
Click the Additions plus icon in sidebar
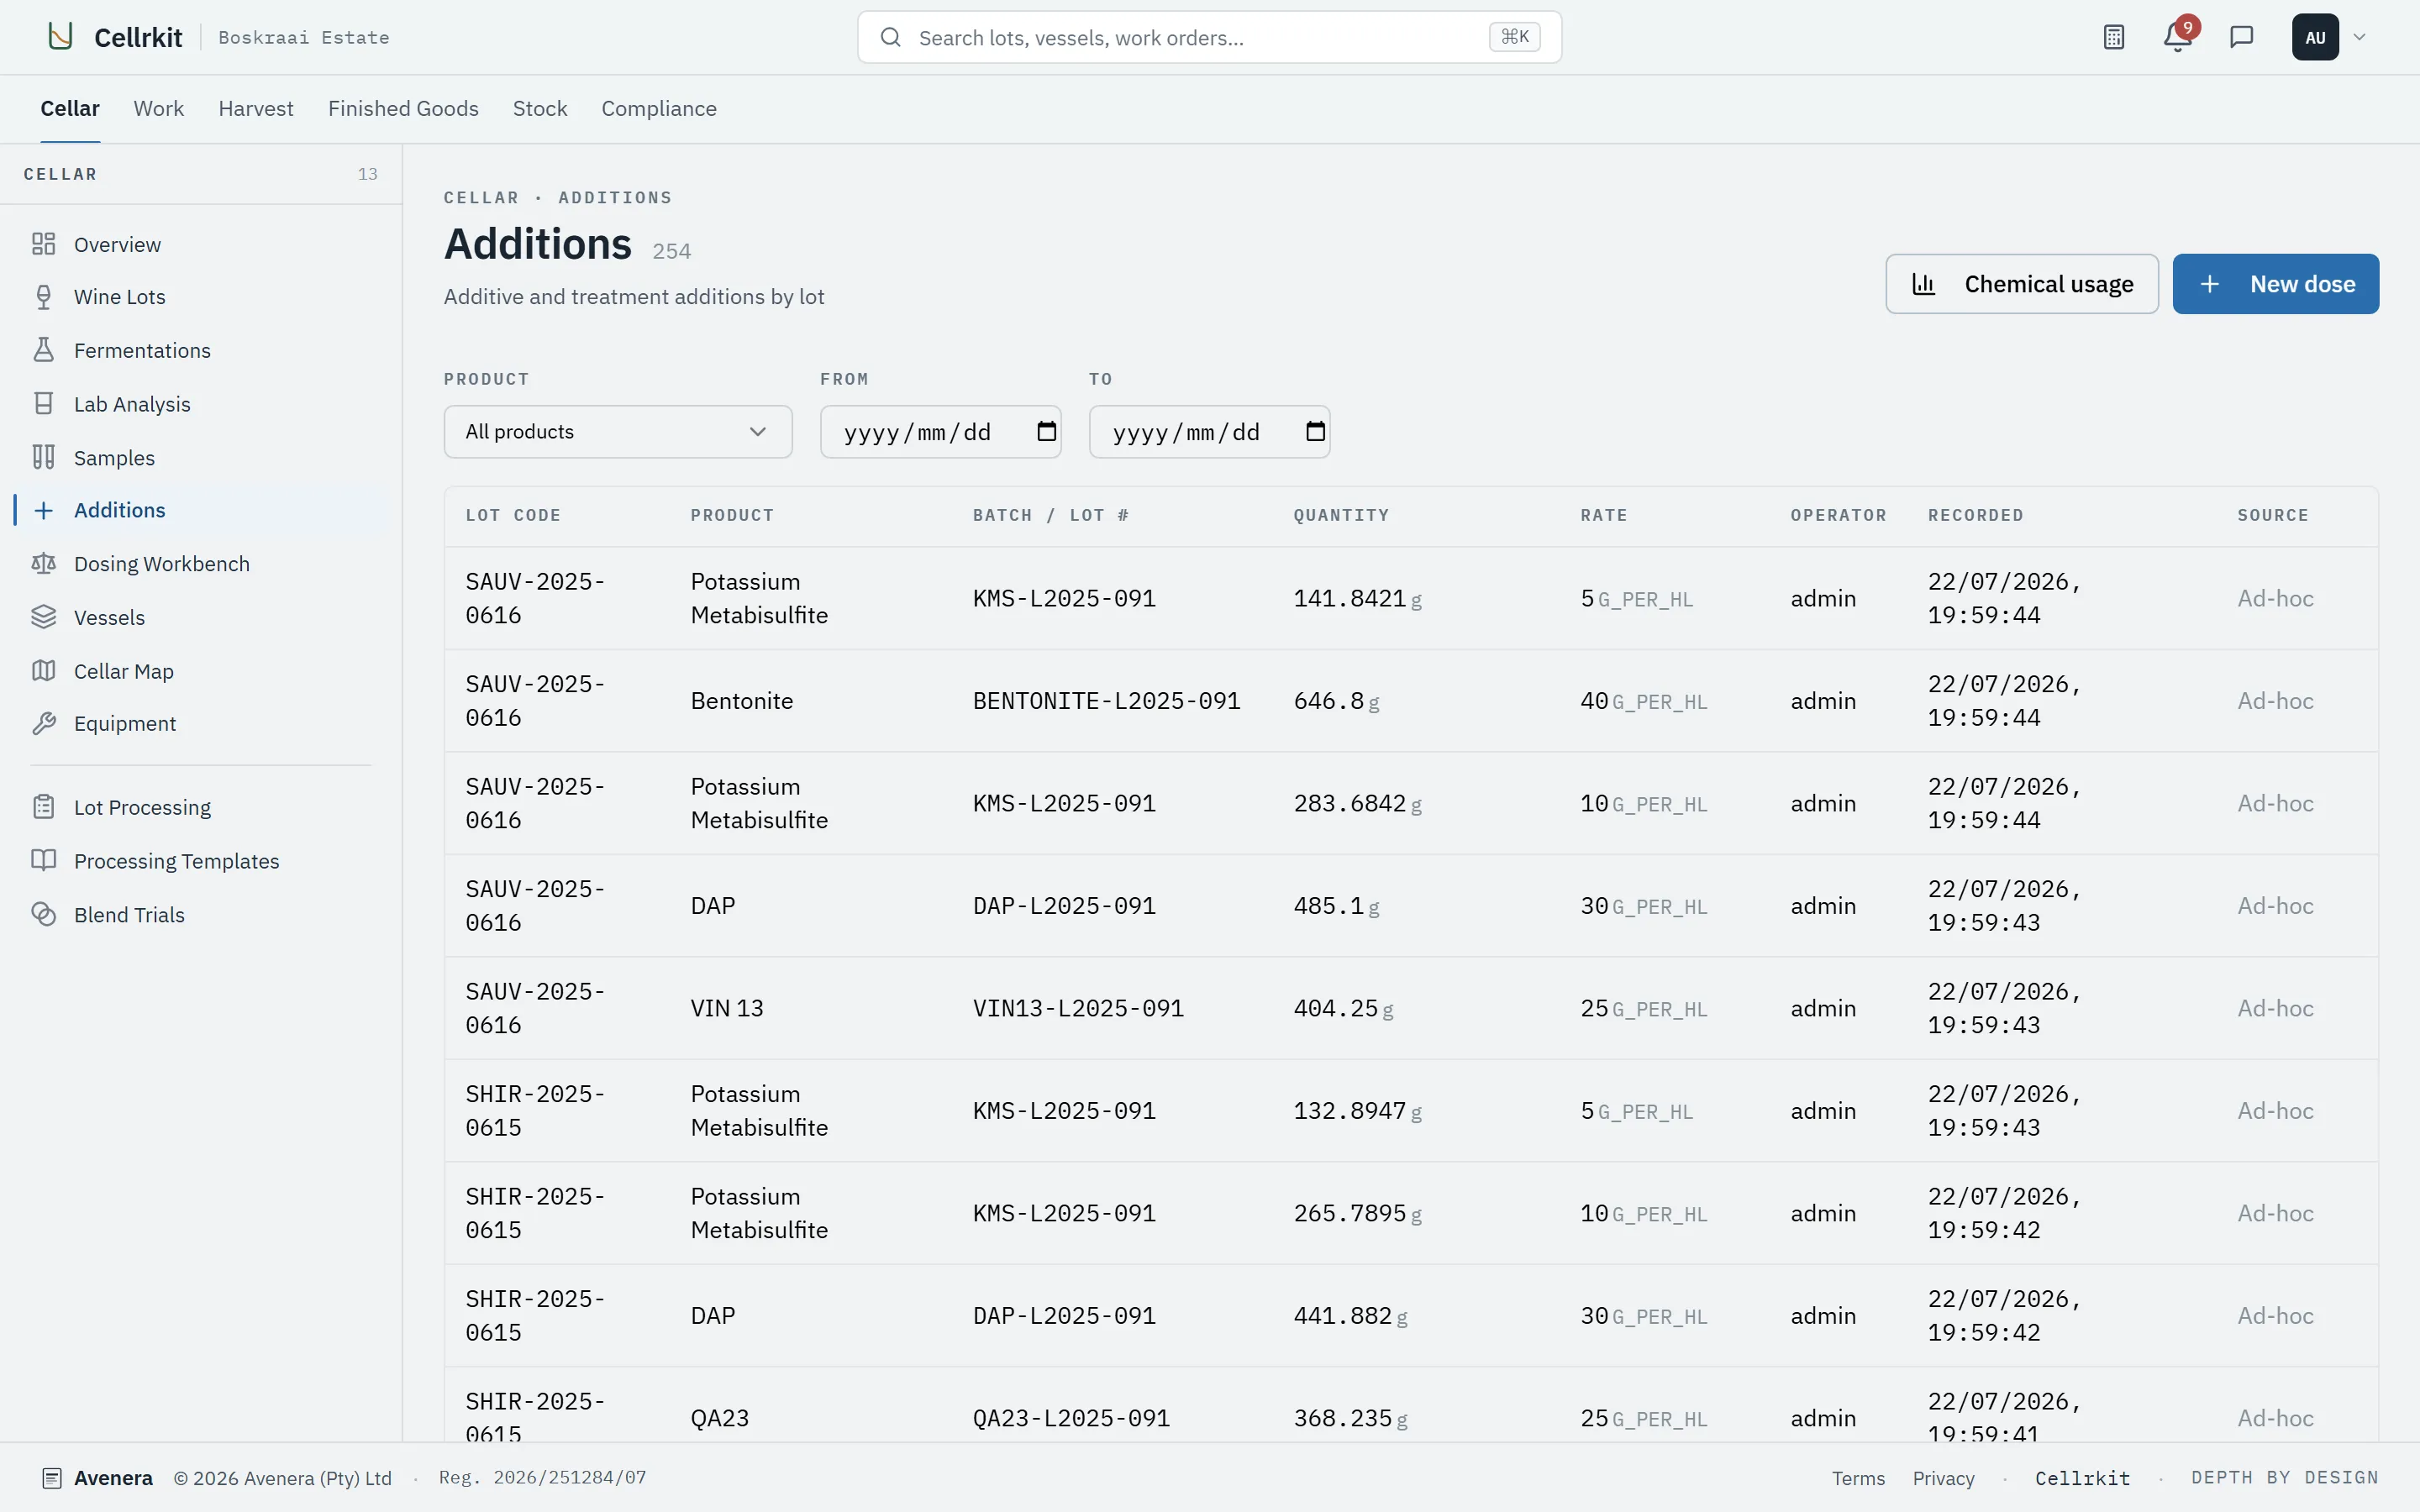(x=43, y=510)
